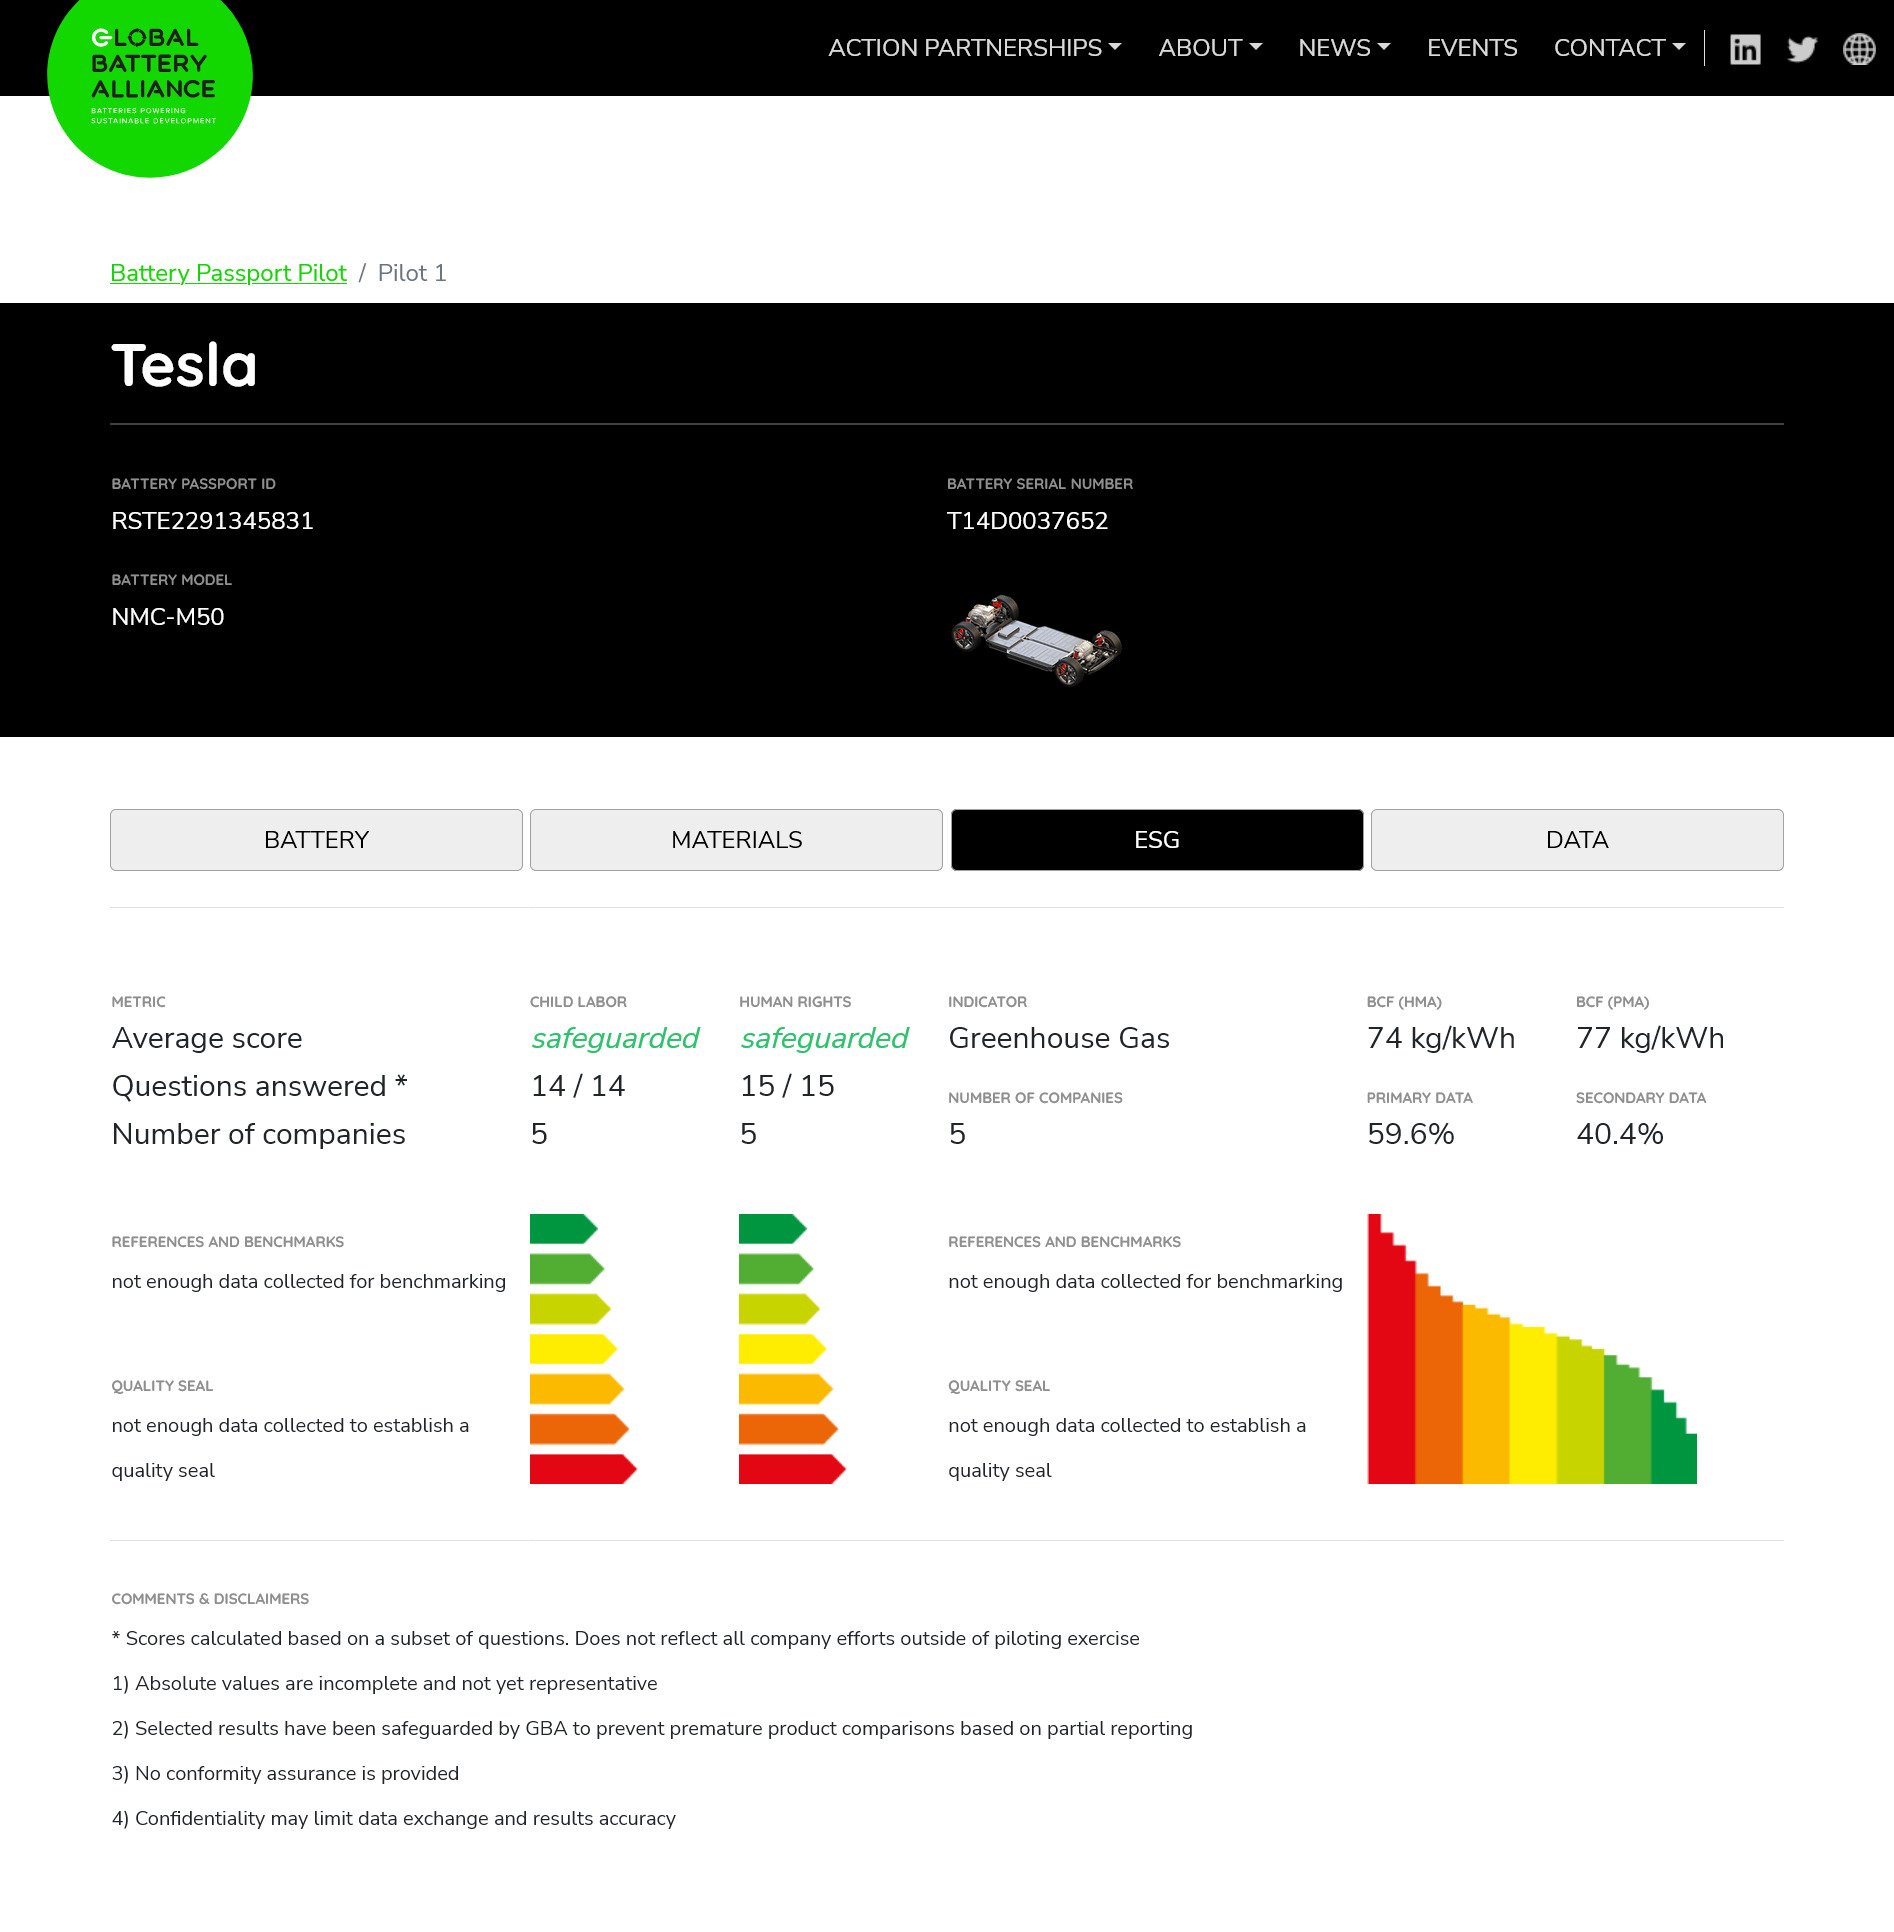Expand the About dropdown menu

(x=1210, y=48)
